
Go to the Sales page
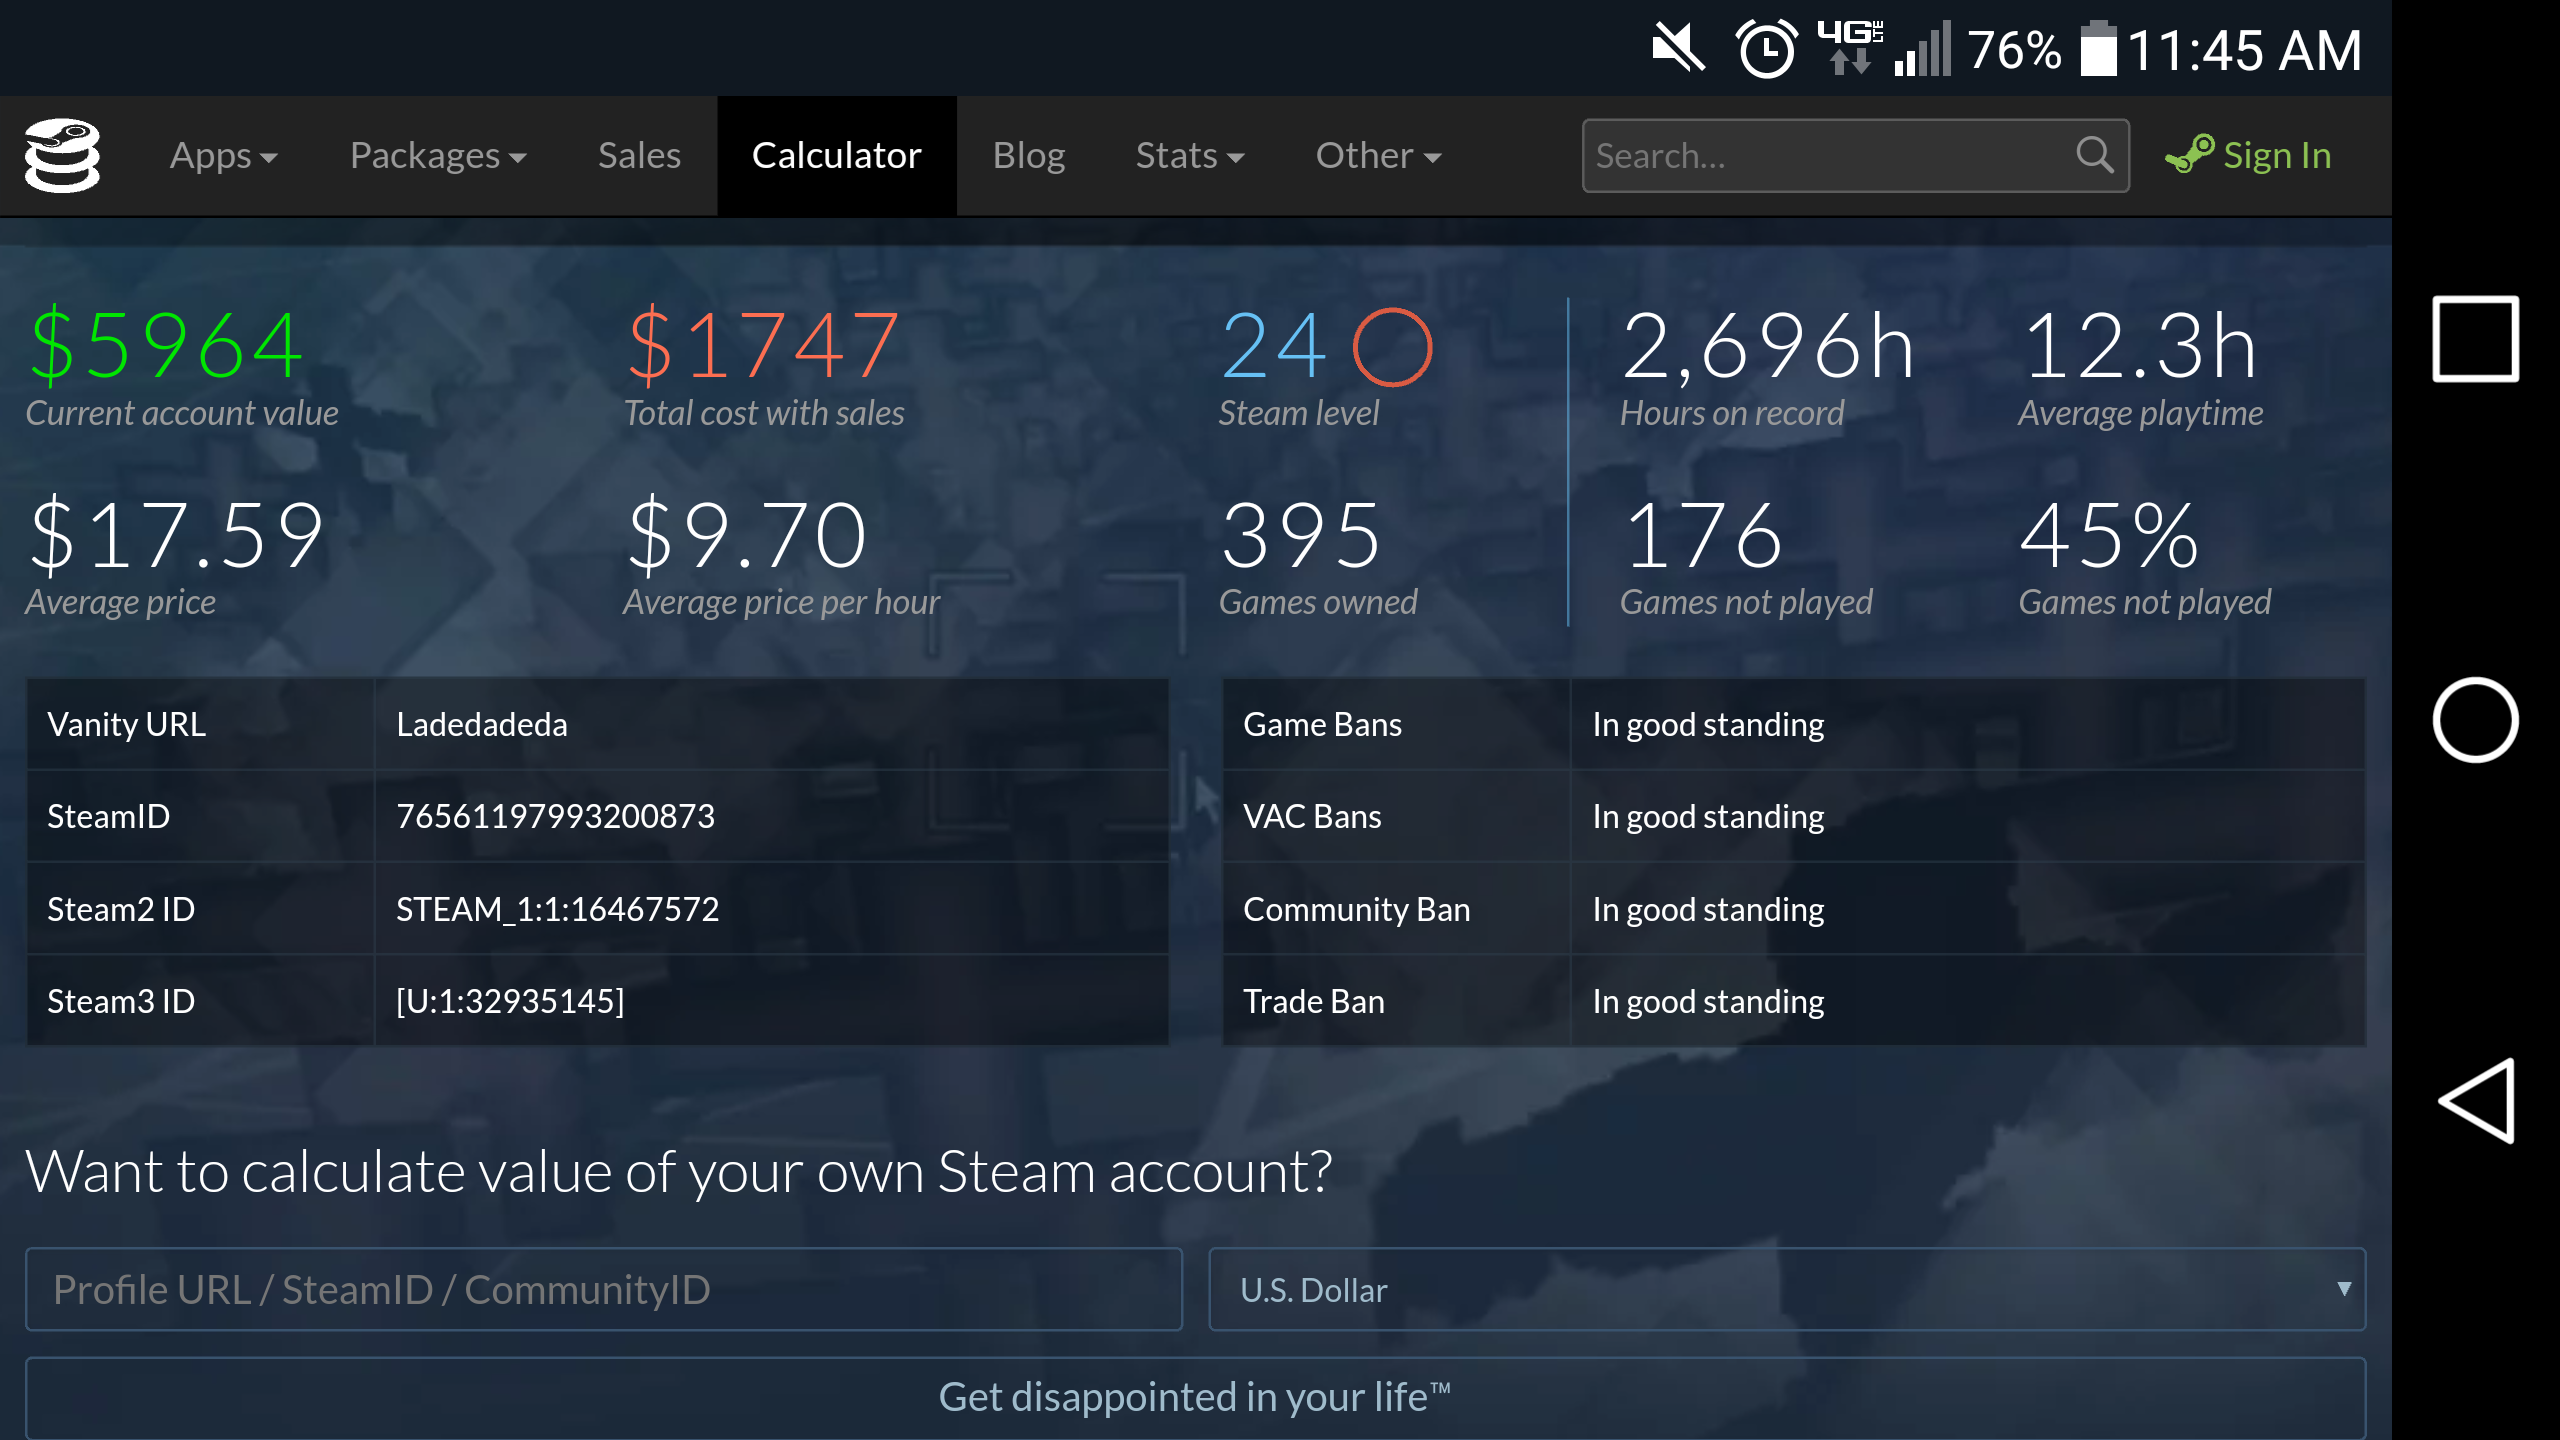(x=639, y=155)
